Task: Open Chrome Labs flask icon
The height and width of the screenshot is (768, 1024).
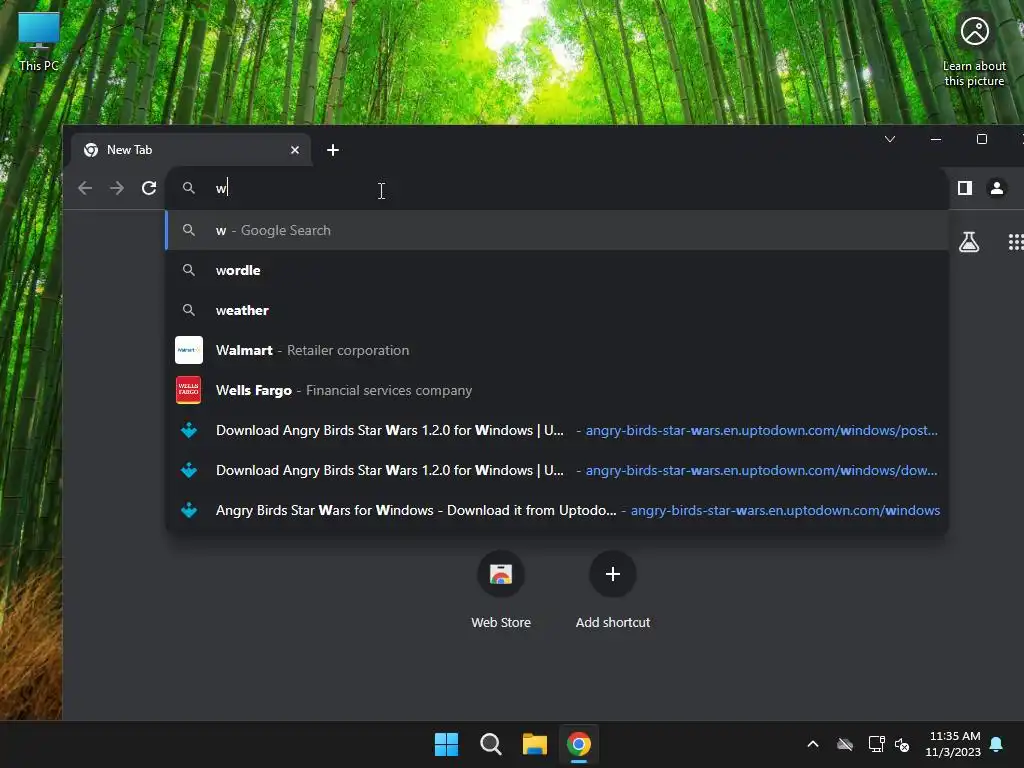Action: tap(969, 242)
